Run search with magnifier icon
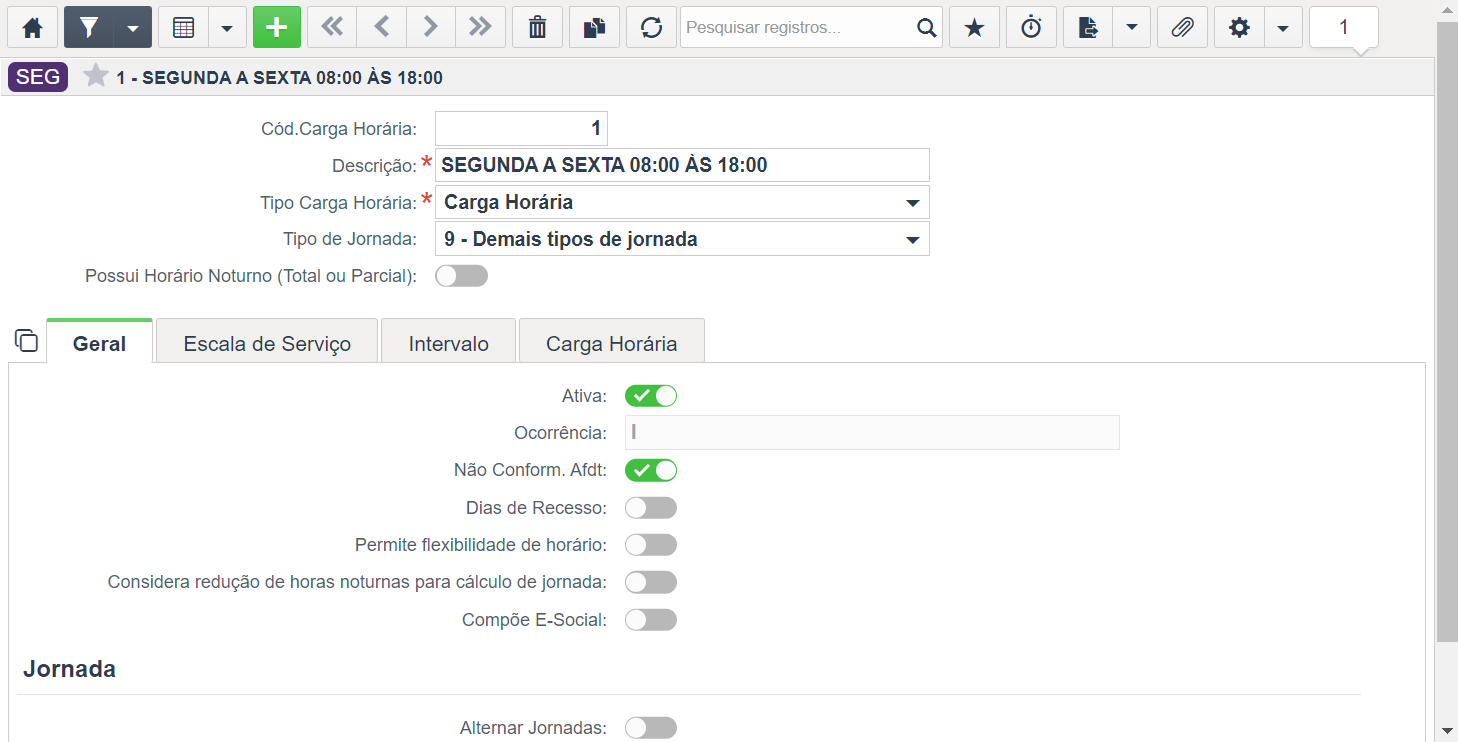The height and width of the screenshot is (742, 1458). point(927,27)
